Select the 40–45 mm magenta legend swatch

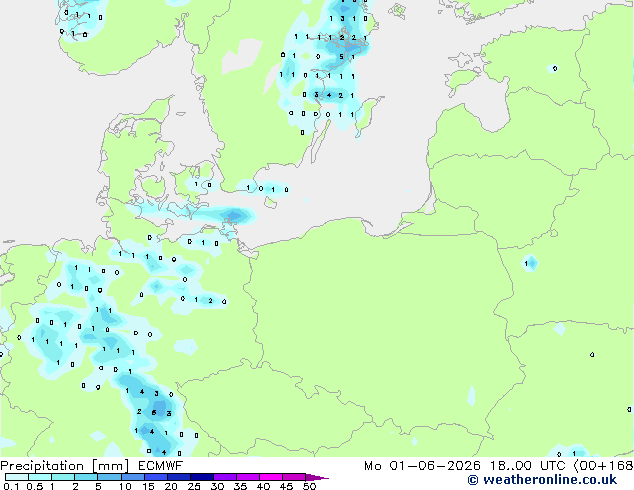(271, 477)
